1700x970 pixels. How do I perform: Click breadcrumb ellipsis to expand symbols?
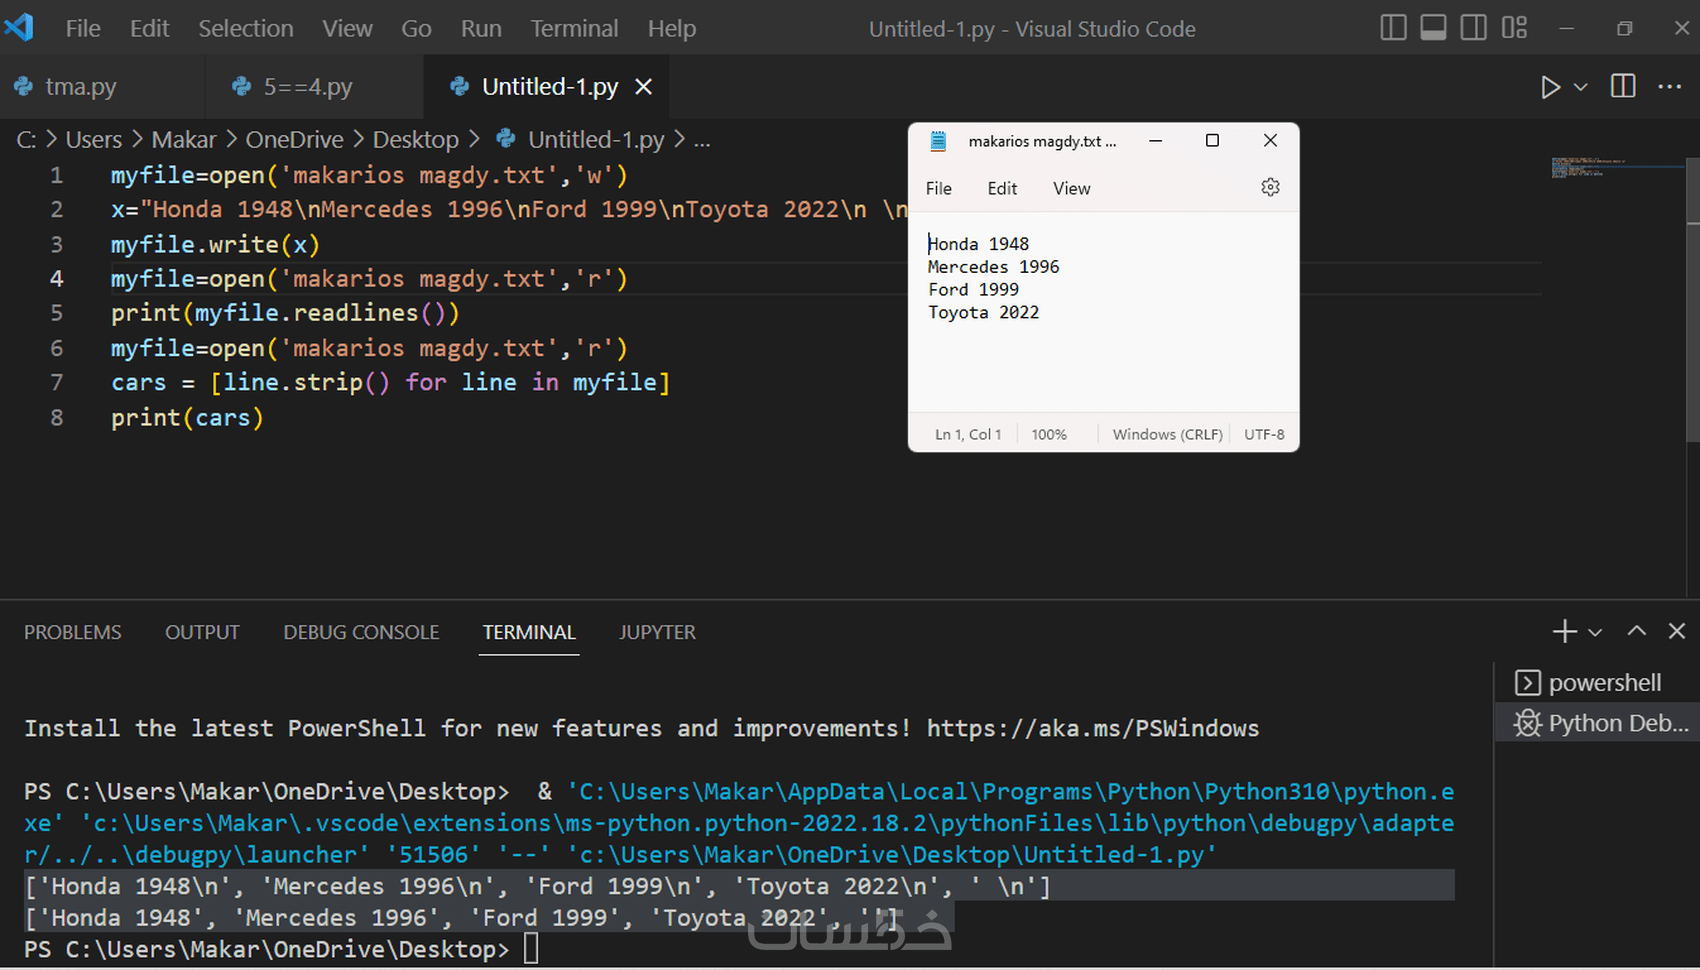pos(702,140)
